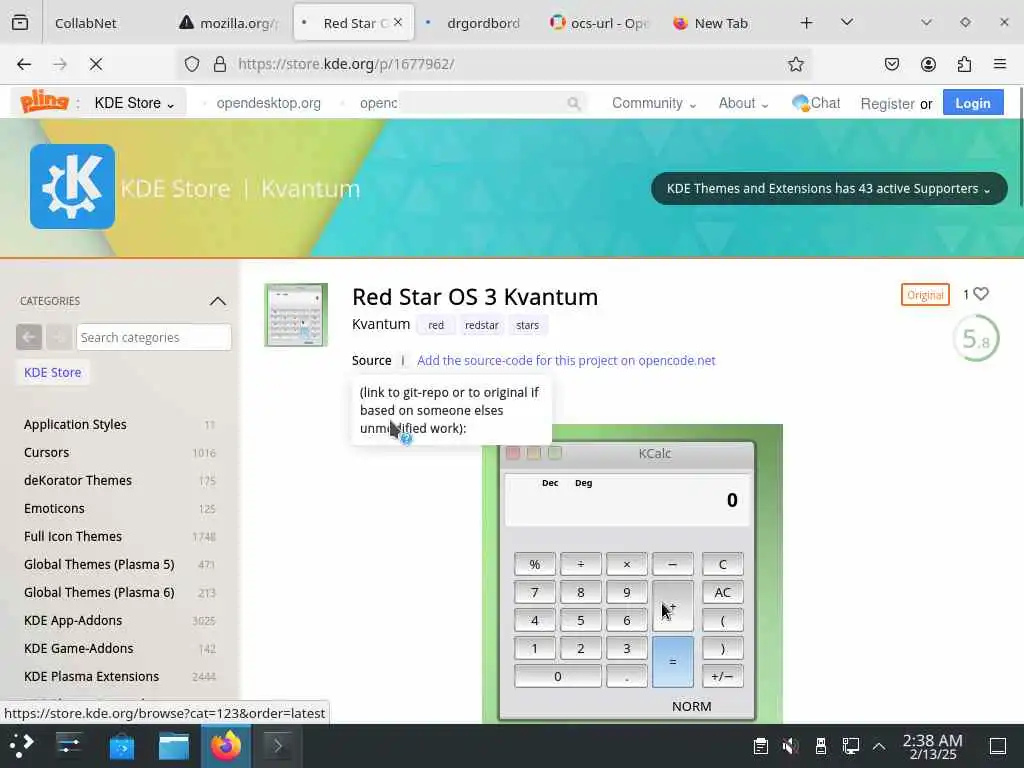
Task: Open the 5.8 rating score circle
Action: tap(976, 338)
